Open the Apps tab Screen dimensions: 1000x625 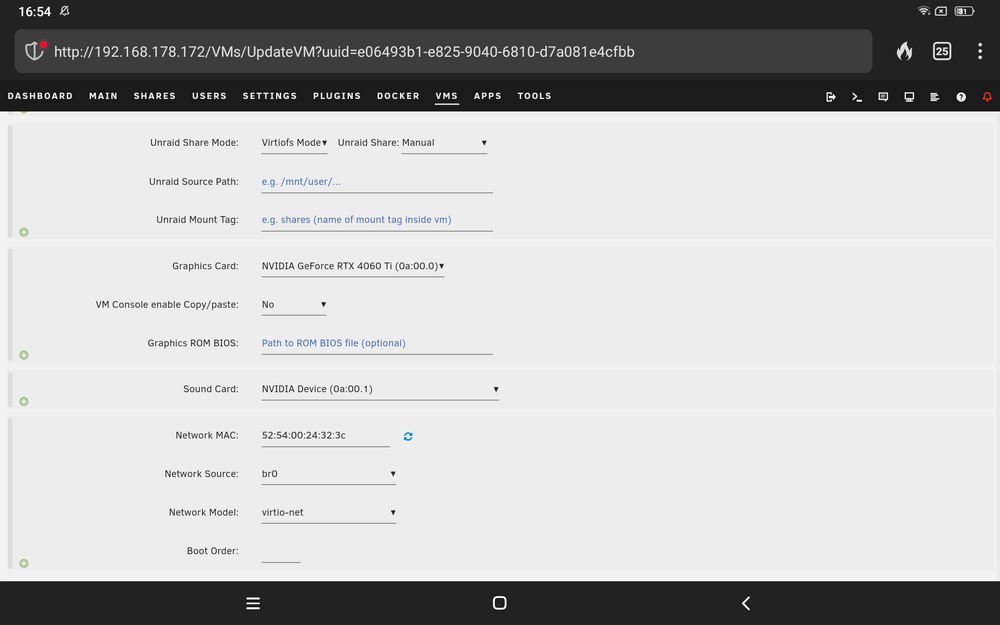487,96
